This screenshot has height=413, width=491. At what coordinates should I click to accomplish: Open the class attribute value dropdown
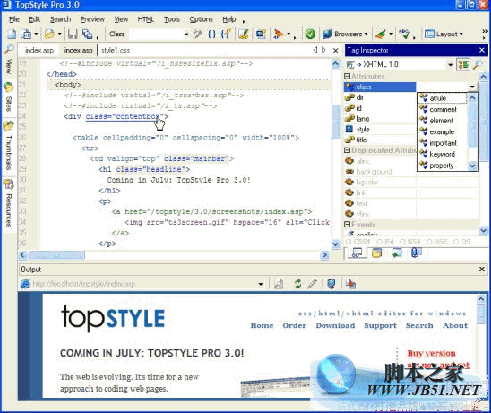(x=472, y=87)
